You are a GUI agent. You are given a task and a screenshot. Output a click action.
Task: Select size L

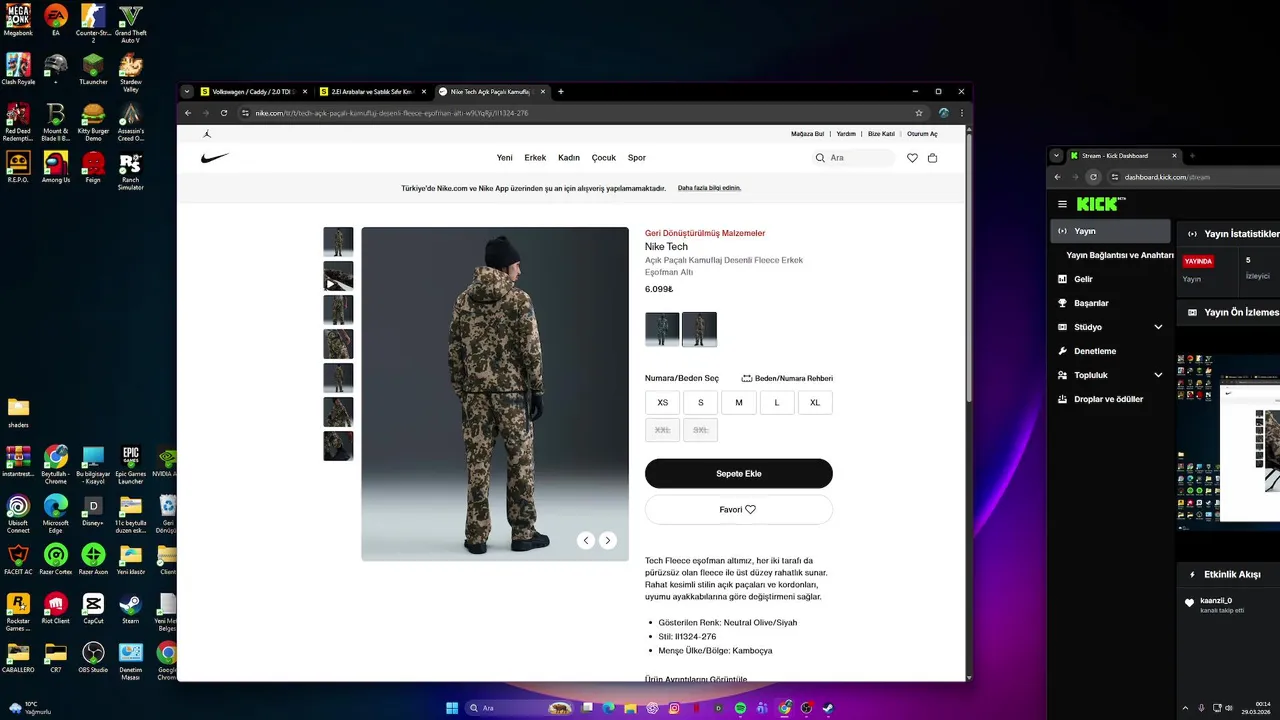777,403
